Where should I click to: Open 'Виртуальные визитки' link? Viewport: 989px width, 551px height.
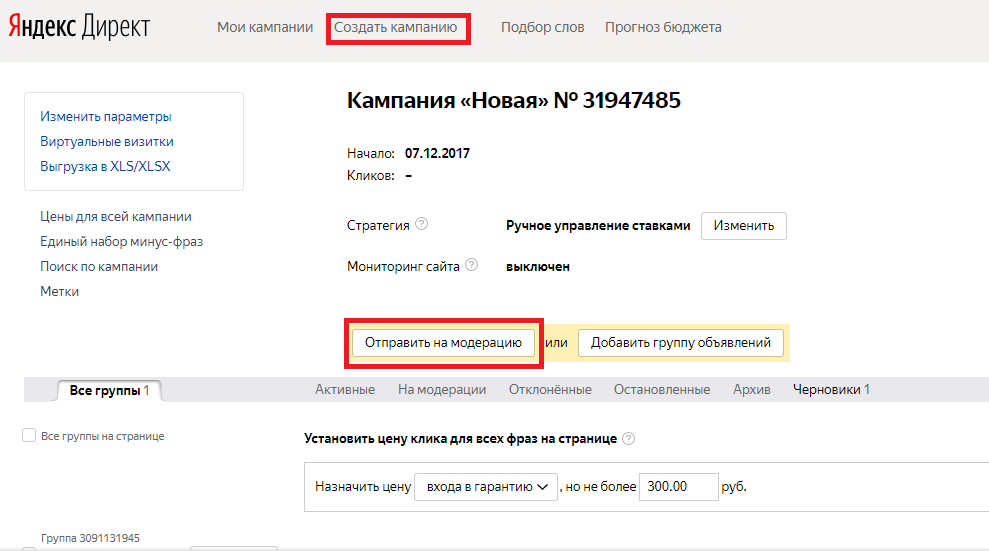point(107,142)
